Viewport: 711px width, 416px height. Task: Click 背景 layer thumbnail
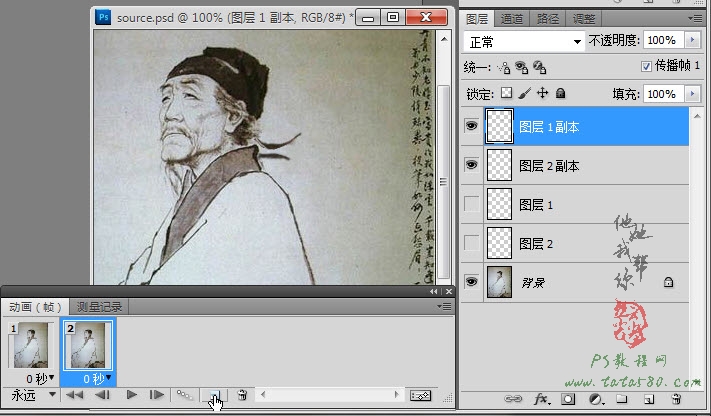499,282
